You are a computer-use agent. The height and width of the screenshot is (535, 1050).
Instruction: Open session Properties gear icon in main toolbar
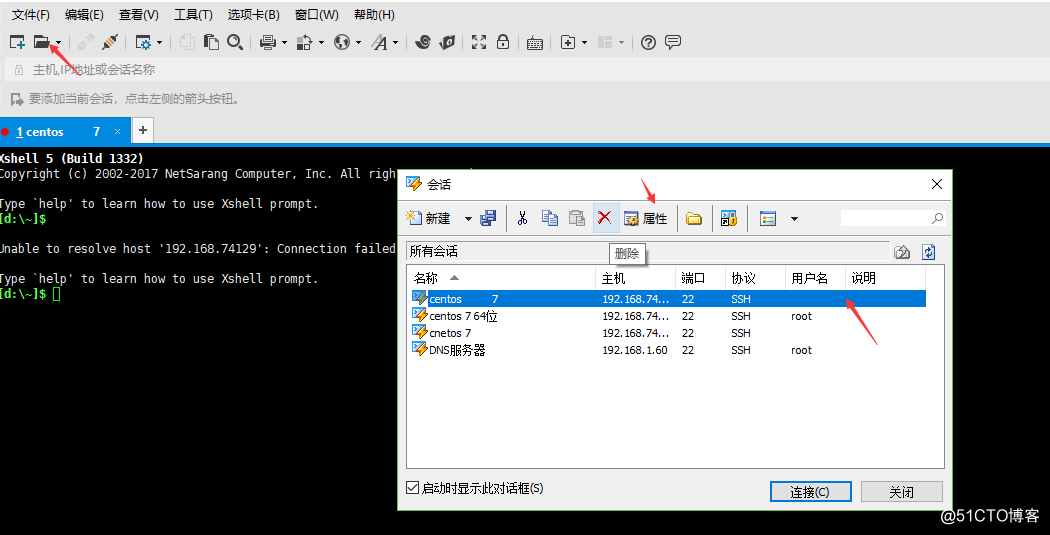(143, 42)
